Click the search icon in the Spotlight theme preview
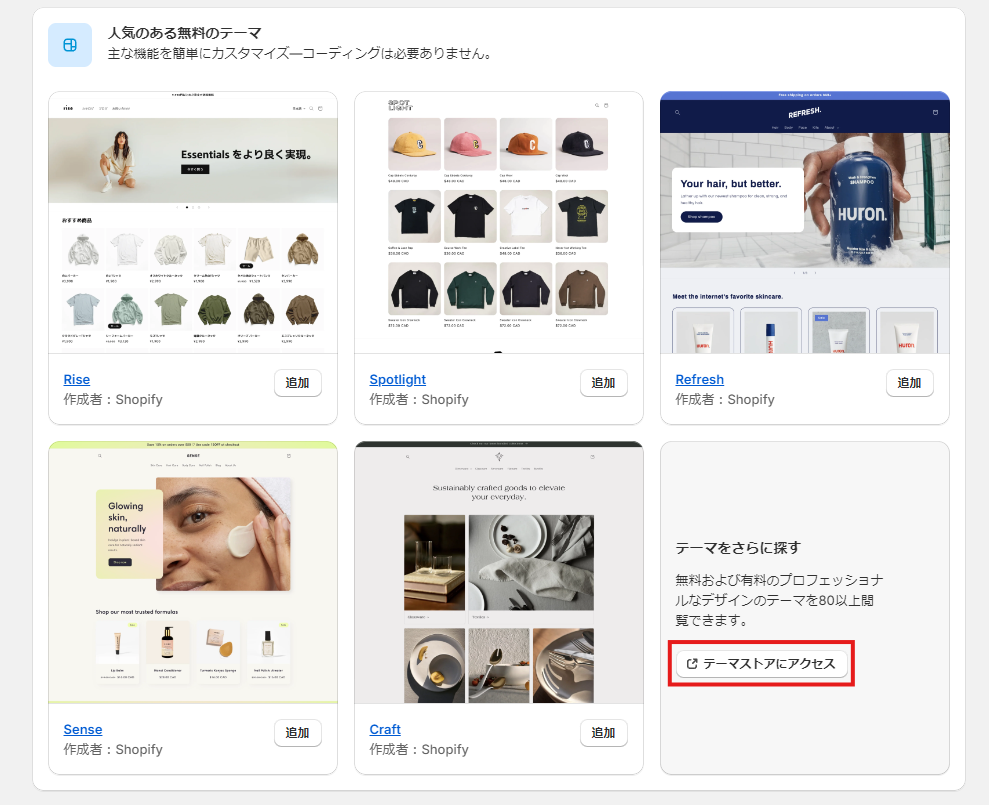 pos(597,103)
